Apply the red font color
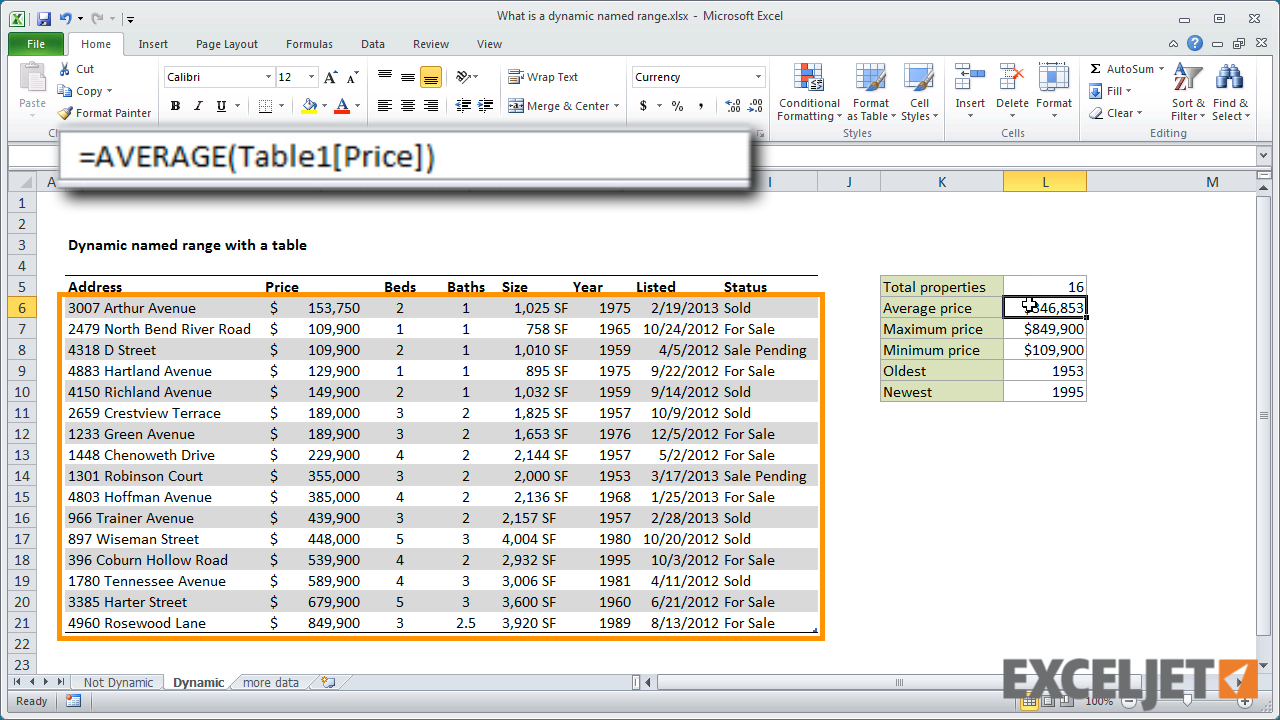Viewport: 1280px width, 720px height. coord(342,106)
